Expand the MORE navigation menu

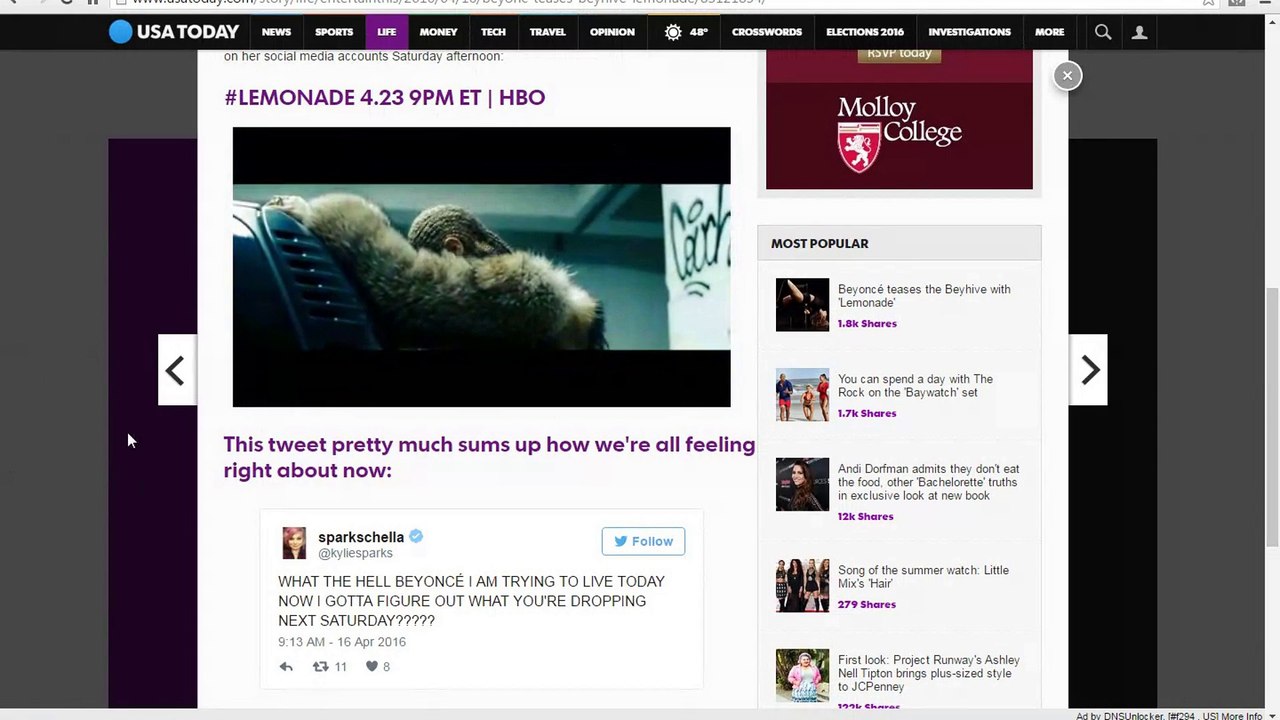[1050, 32]
